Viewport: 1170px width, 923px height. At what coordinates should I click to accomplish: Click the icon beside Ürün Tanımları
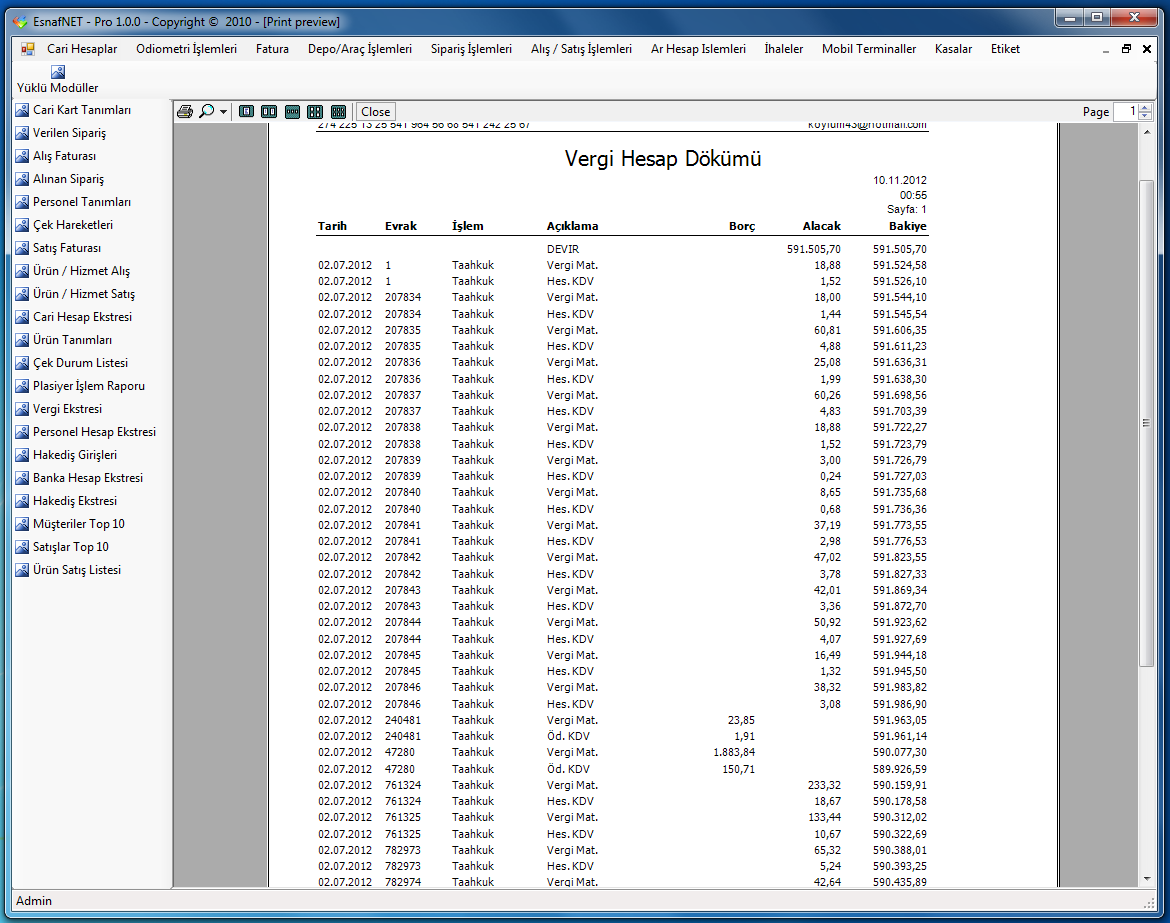click(22, 340)
